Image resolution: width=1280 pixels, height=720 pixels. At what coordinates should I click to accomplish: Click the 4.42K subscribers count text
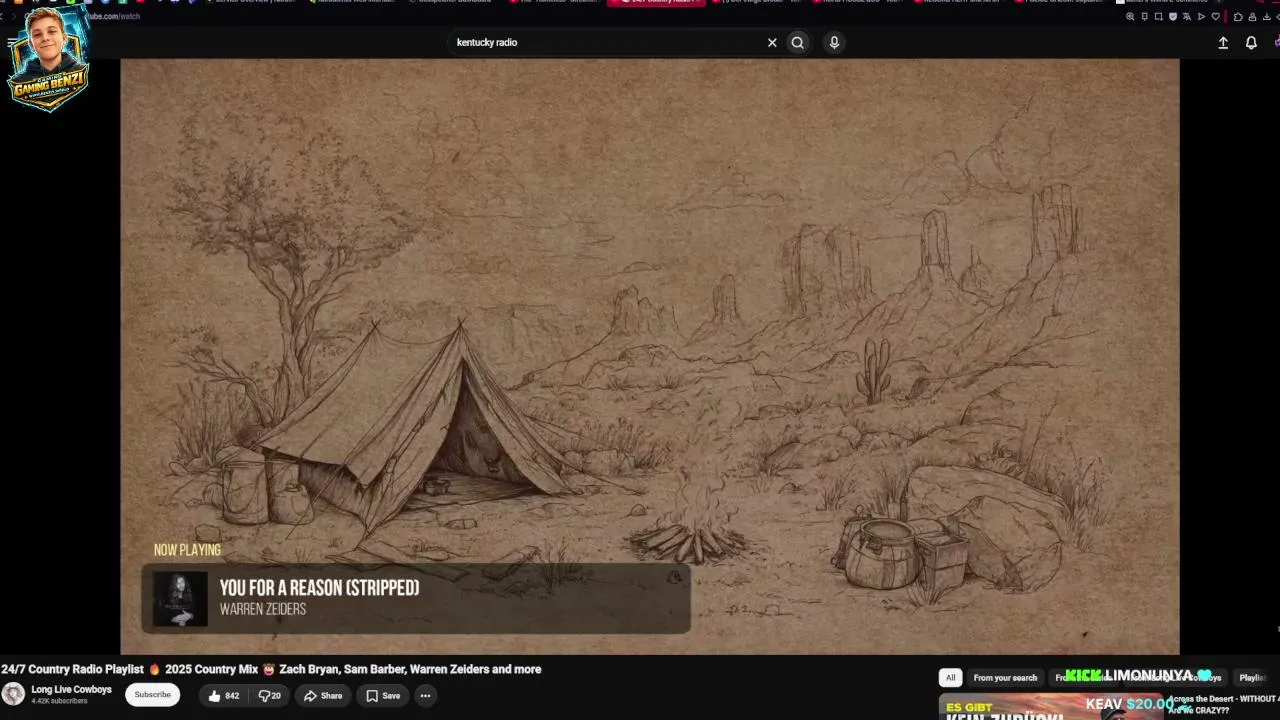pos(59,701)
